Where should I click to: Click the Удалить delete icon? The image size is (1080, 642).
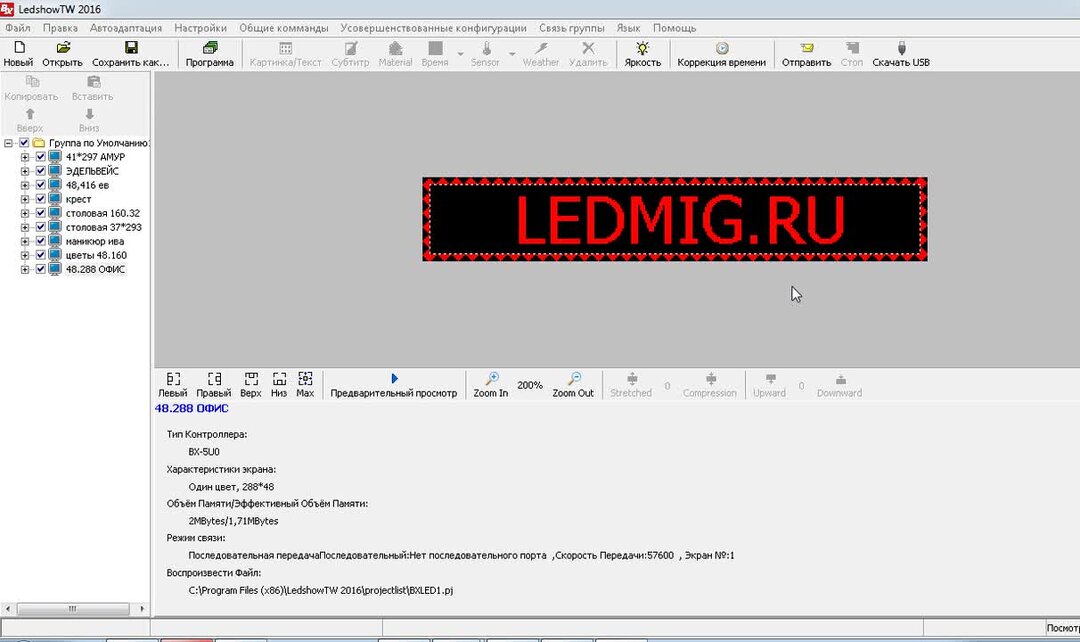click(x=588, y=48)
